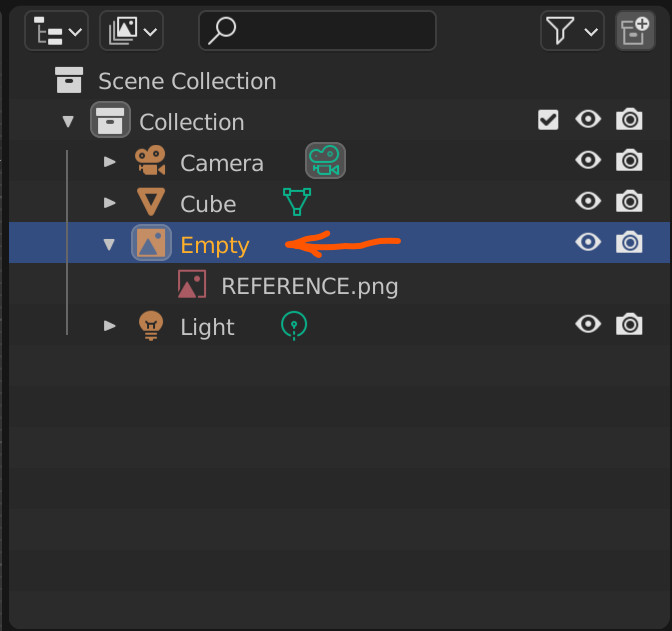Uncheck the Collection exclude checkbox
The width and height of the screenshot is (672, 631).
tap(548, 120)
